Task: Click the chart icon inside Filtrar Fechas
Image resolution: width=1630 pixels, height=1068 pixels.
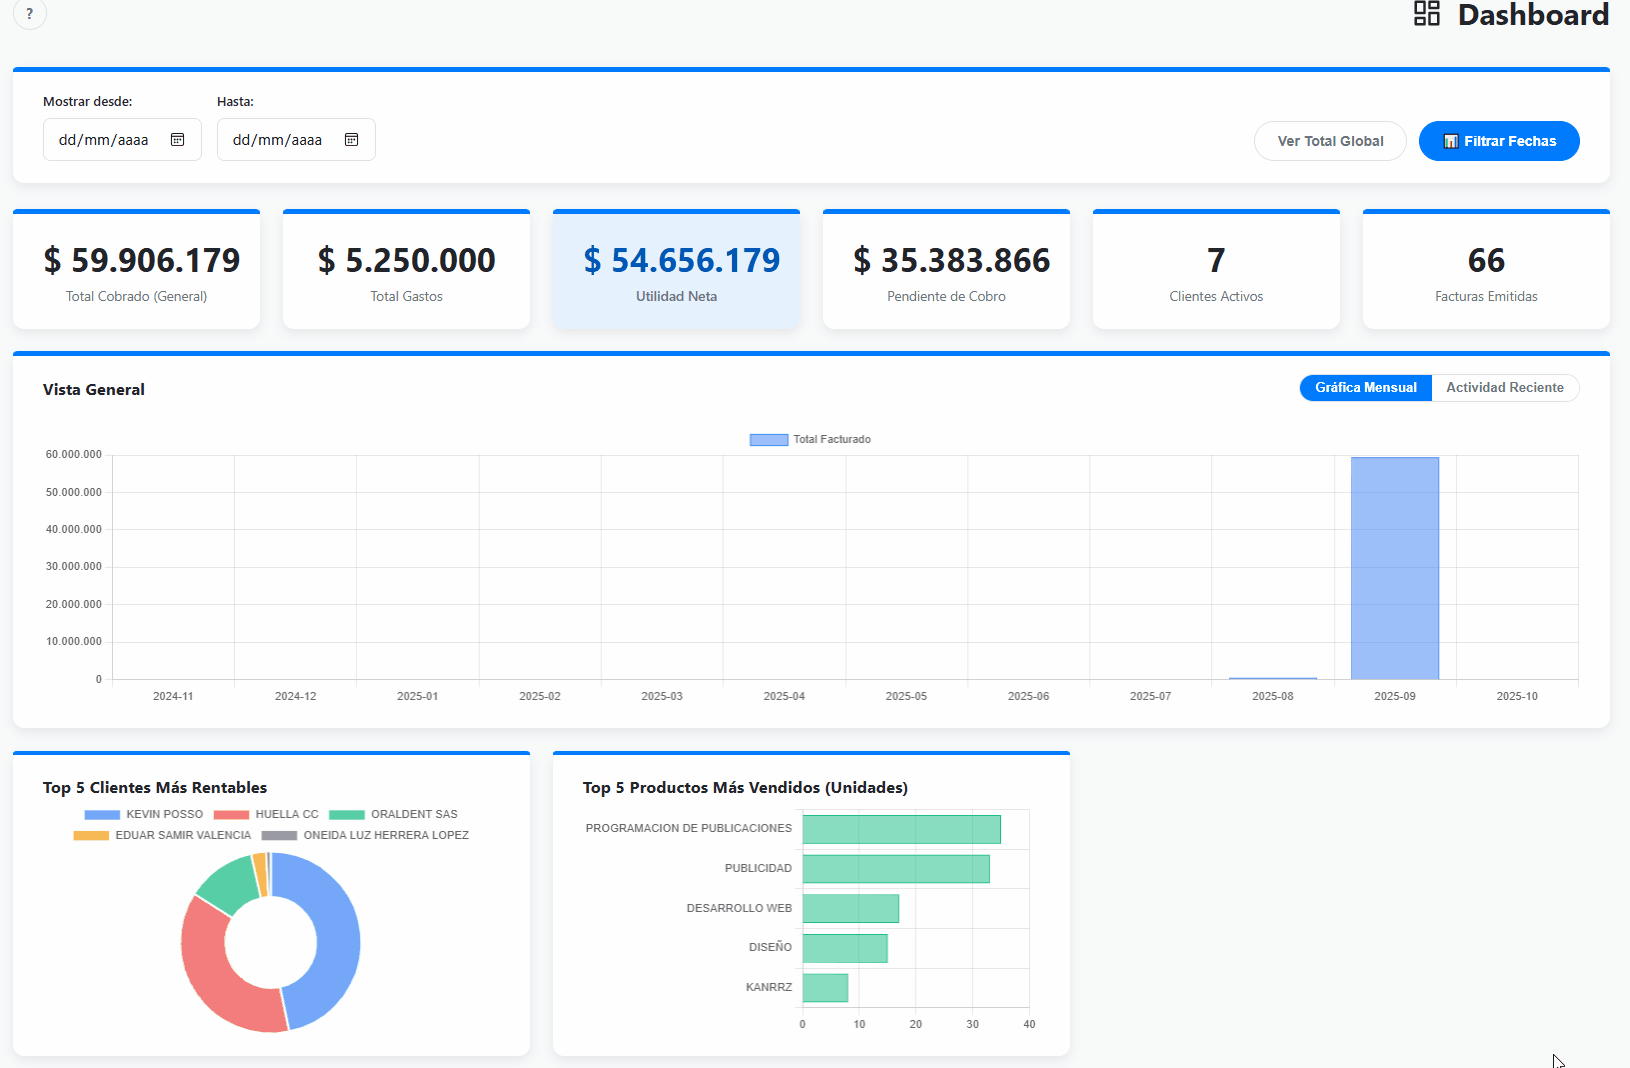Action: (x=1450, y=141)
